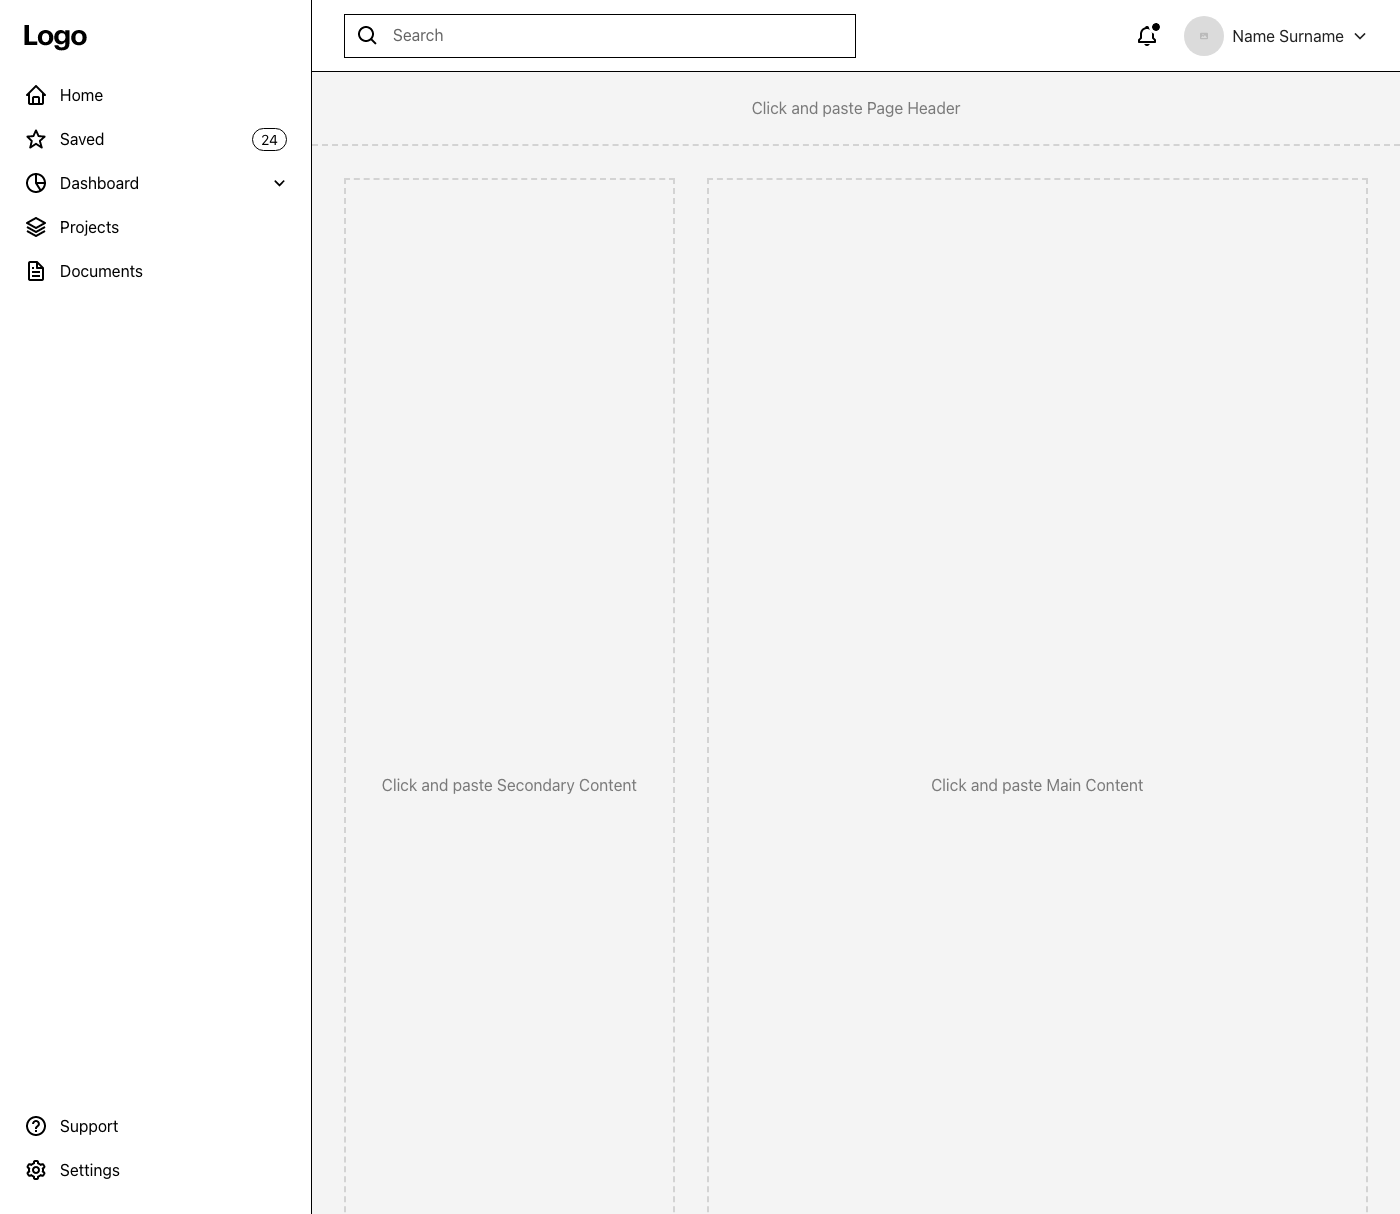Screen dimensions: 1400x1214
Task: Open the Saved menu item
Action: click(x=156, y=139)
